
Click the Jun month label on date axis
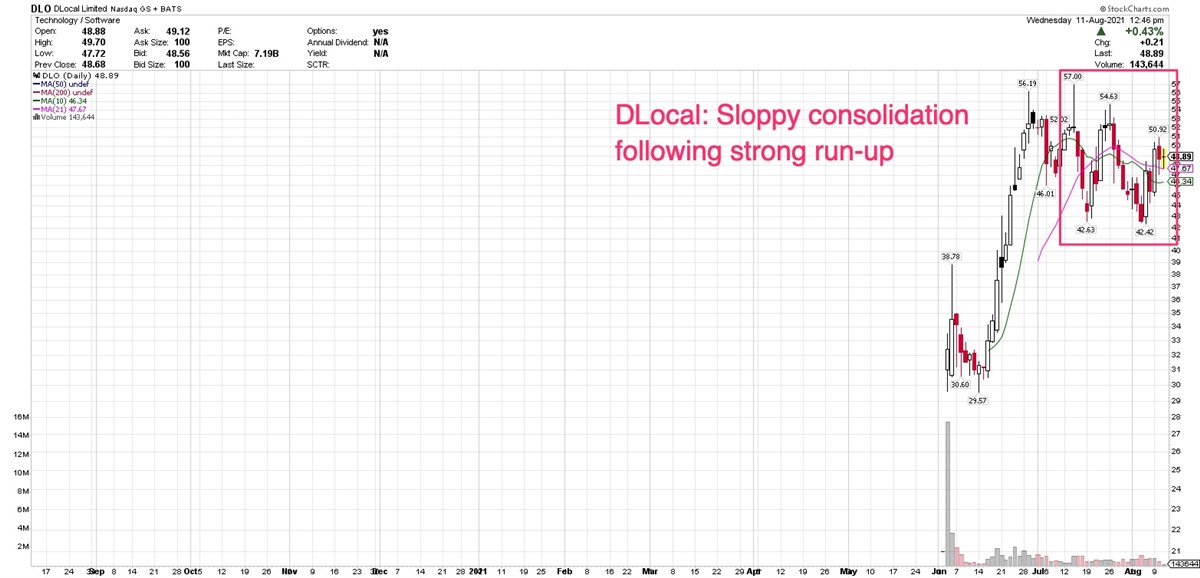(939, 574)
